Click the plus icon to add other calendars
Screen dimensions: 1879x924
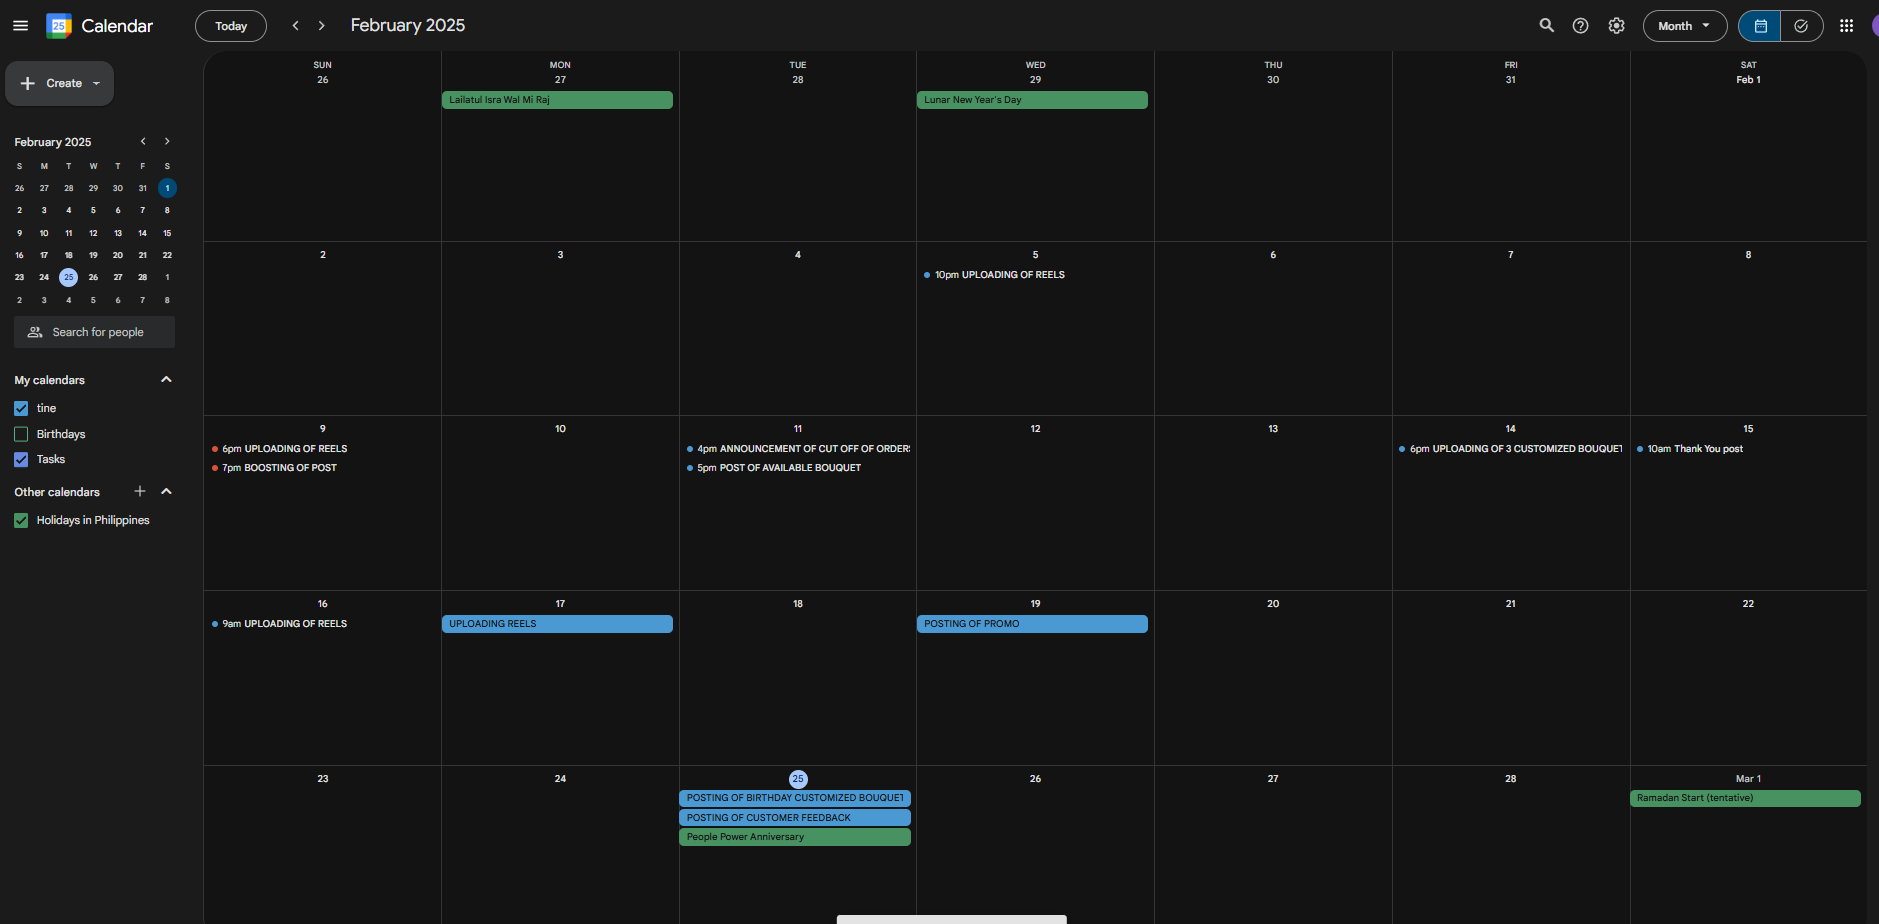(140, 491)
